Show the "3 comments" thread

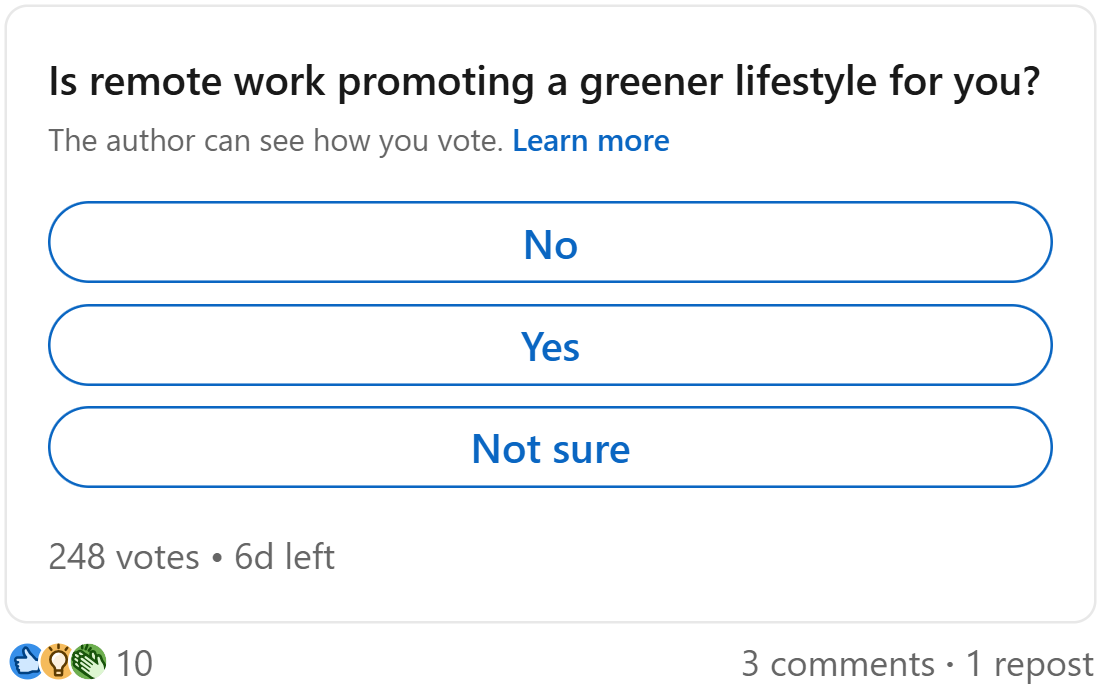[838, 664]
